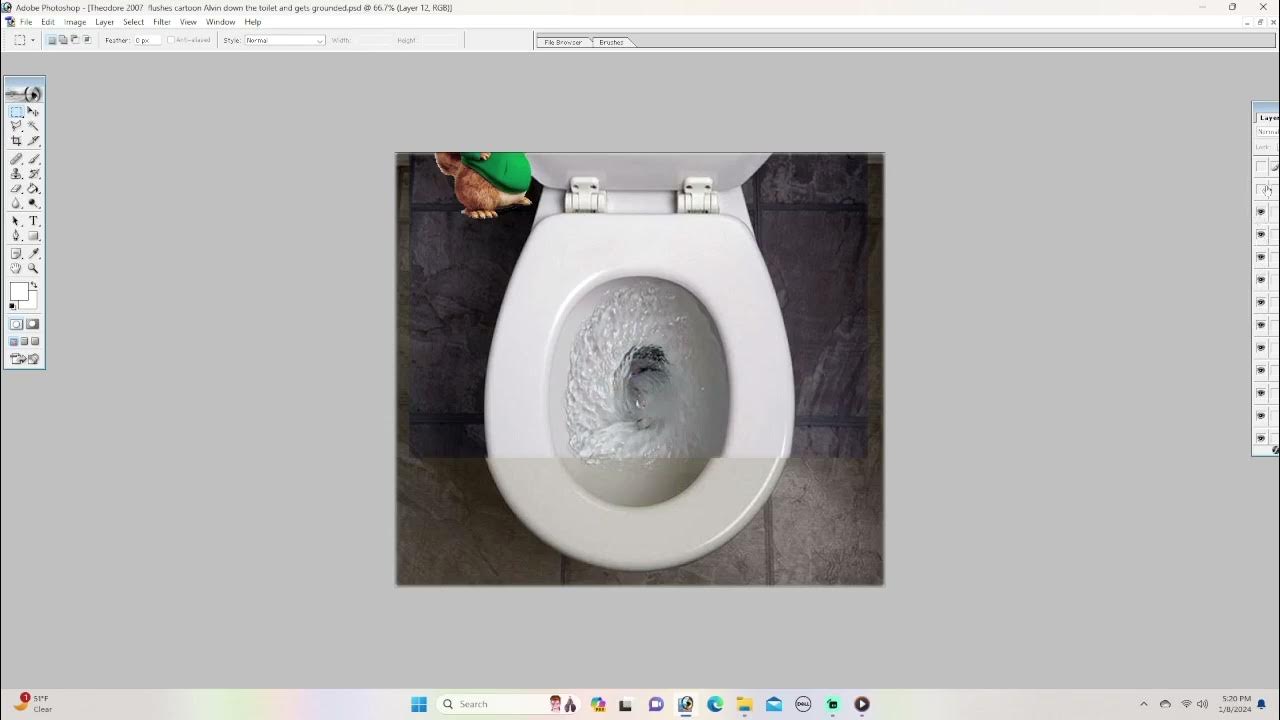Select the Crop tool
This screenshot has width=1280, height=720.
pos(16,141)
